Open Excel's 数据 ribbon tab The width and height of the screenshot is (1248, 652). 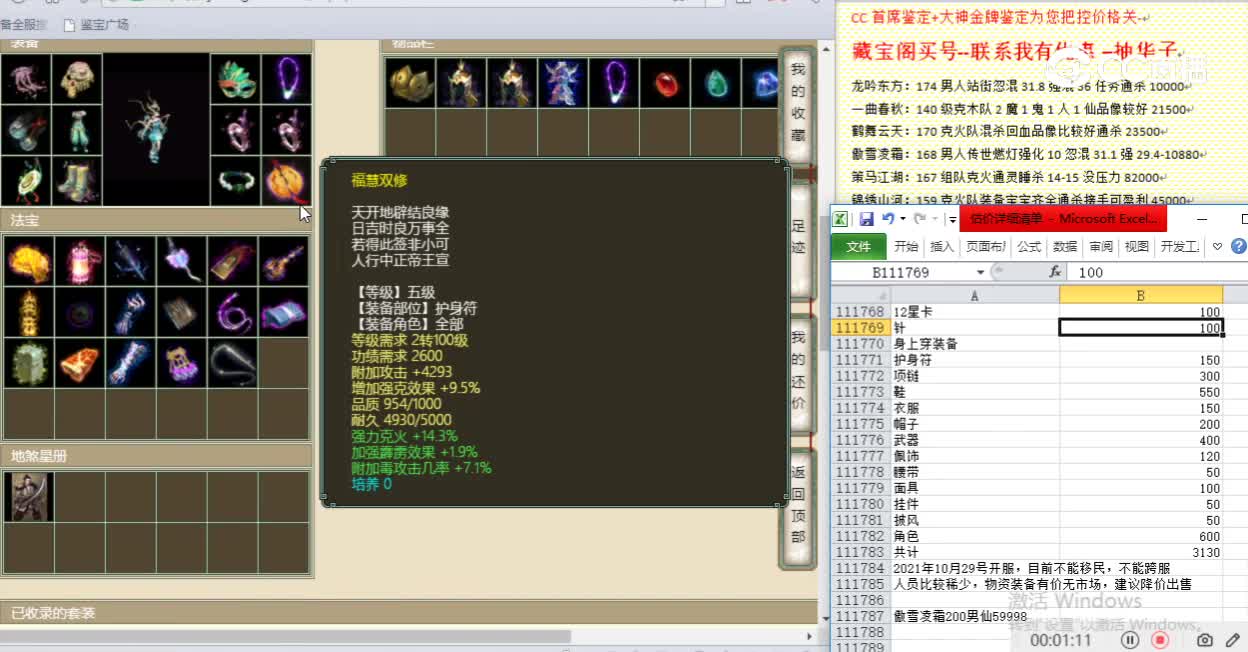[1065, 246]
